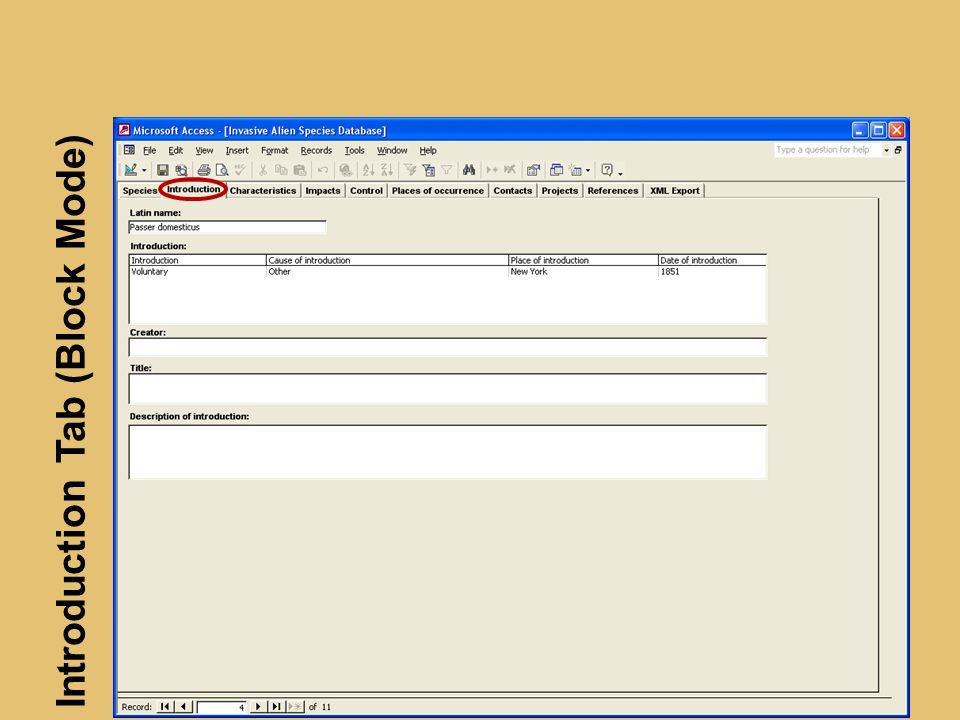The height and width of the screenshot is (720, 960).
Task: Click the Filter By Selection icon
Action: pyautogui.click(x=410, y=170)
